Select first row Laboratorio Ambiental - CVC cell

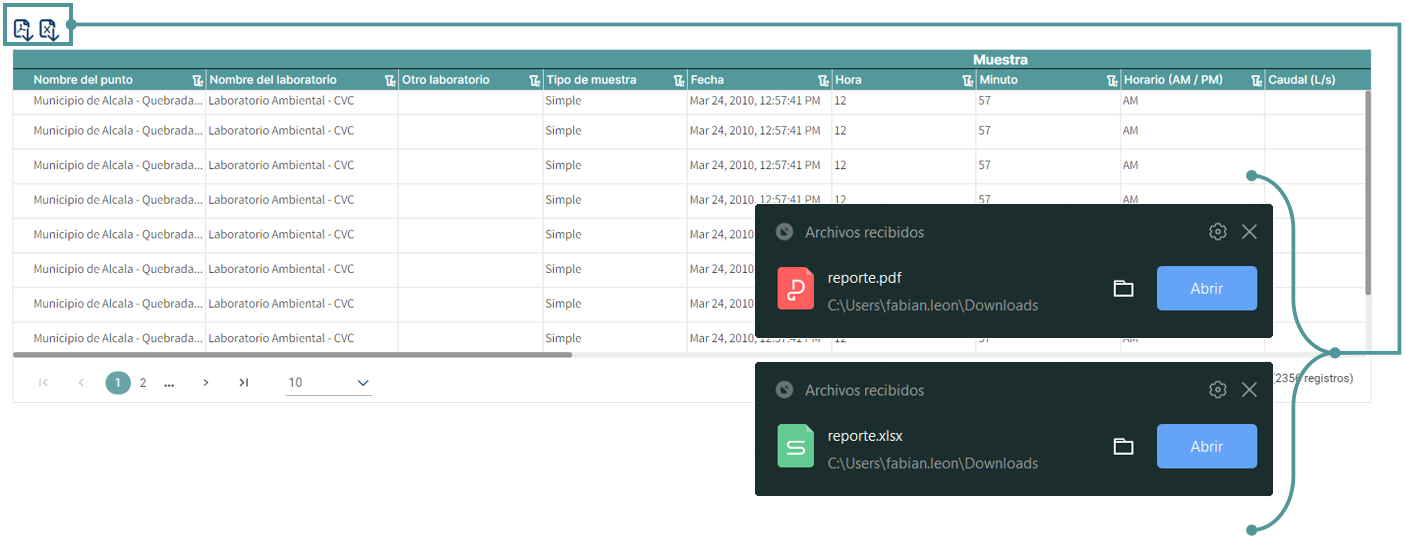[x=302, y=101]
